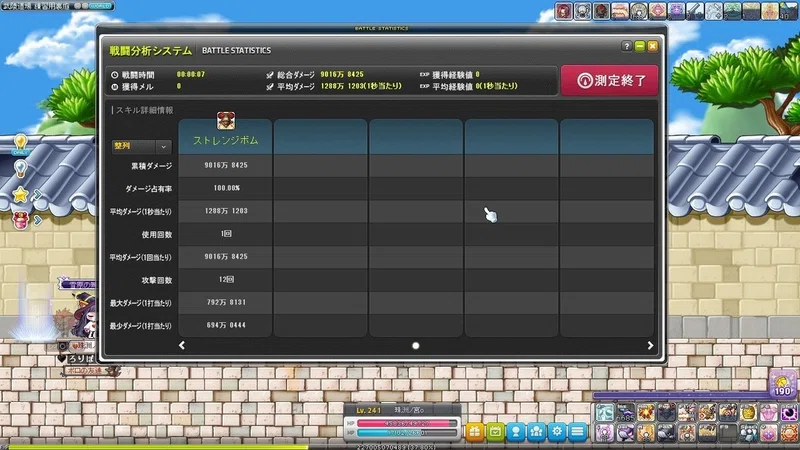The image size is (800, 450).
Task: Expand the arrow beside the pink gift icon
Action: (x=37, y=220)
